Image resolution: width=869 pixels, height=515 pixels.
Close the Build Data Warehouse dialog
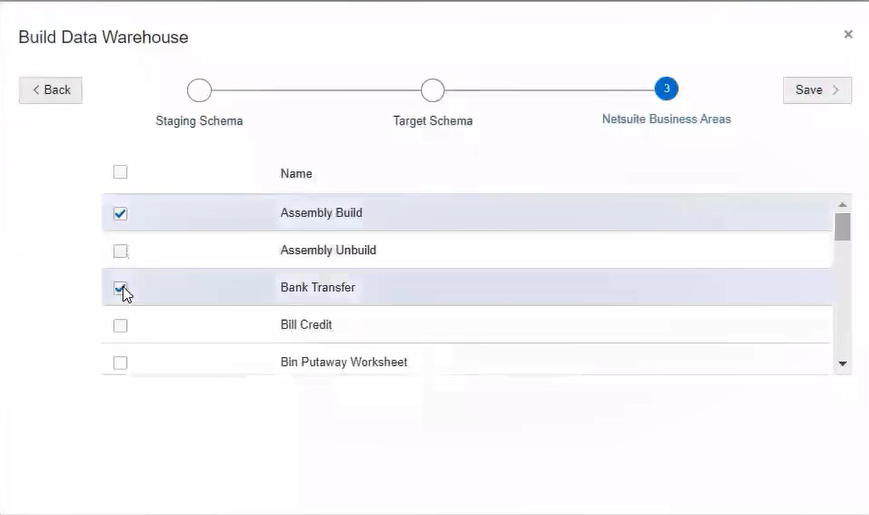click(848, 34)
